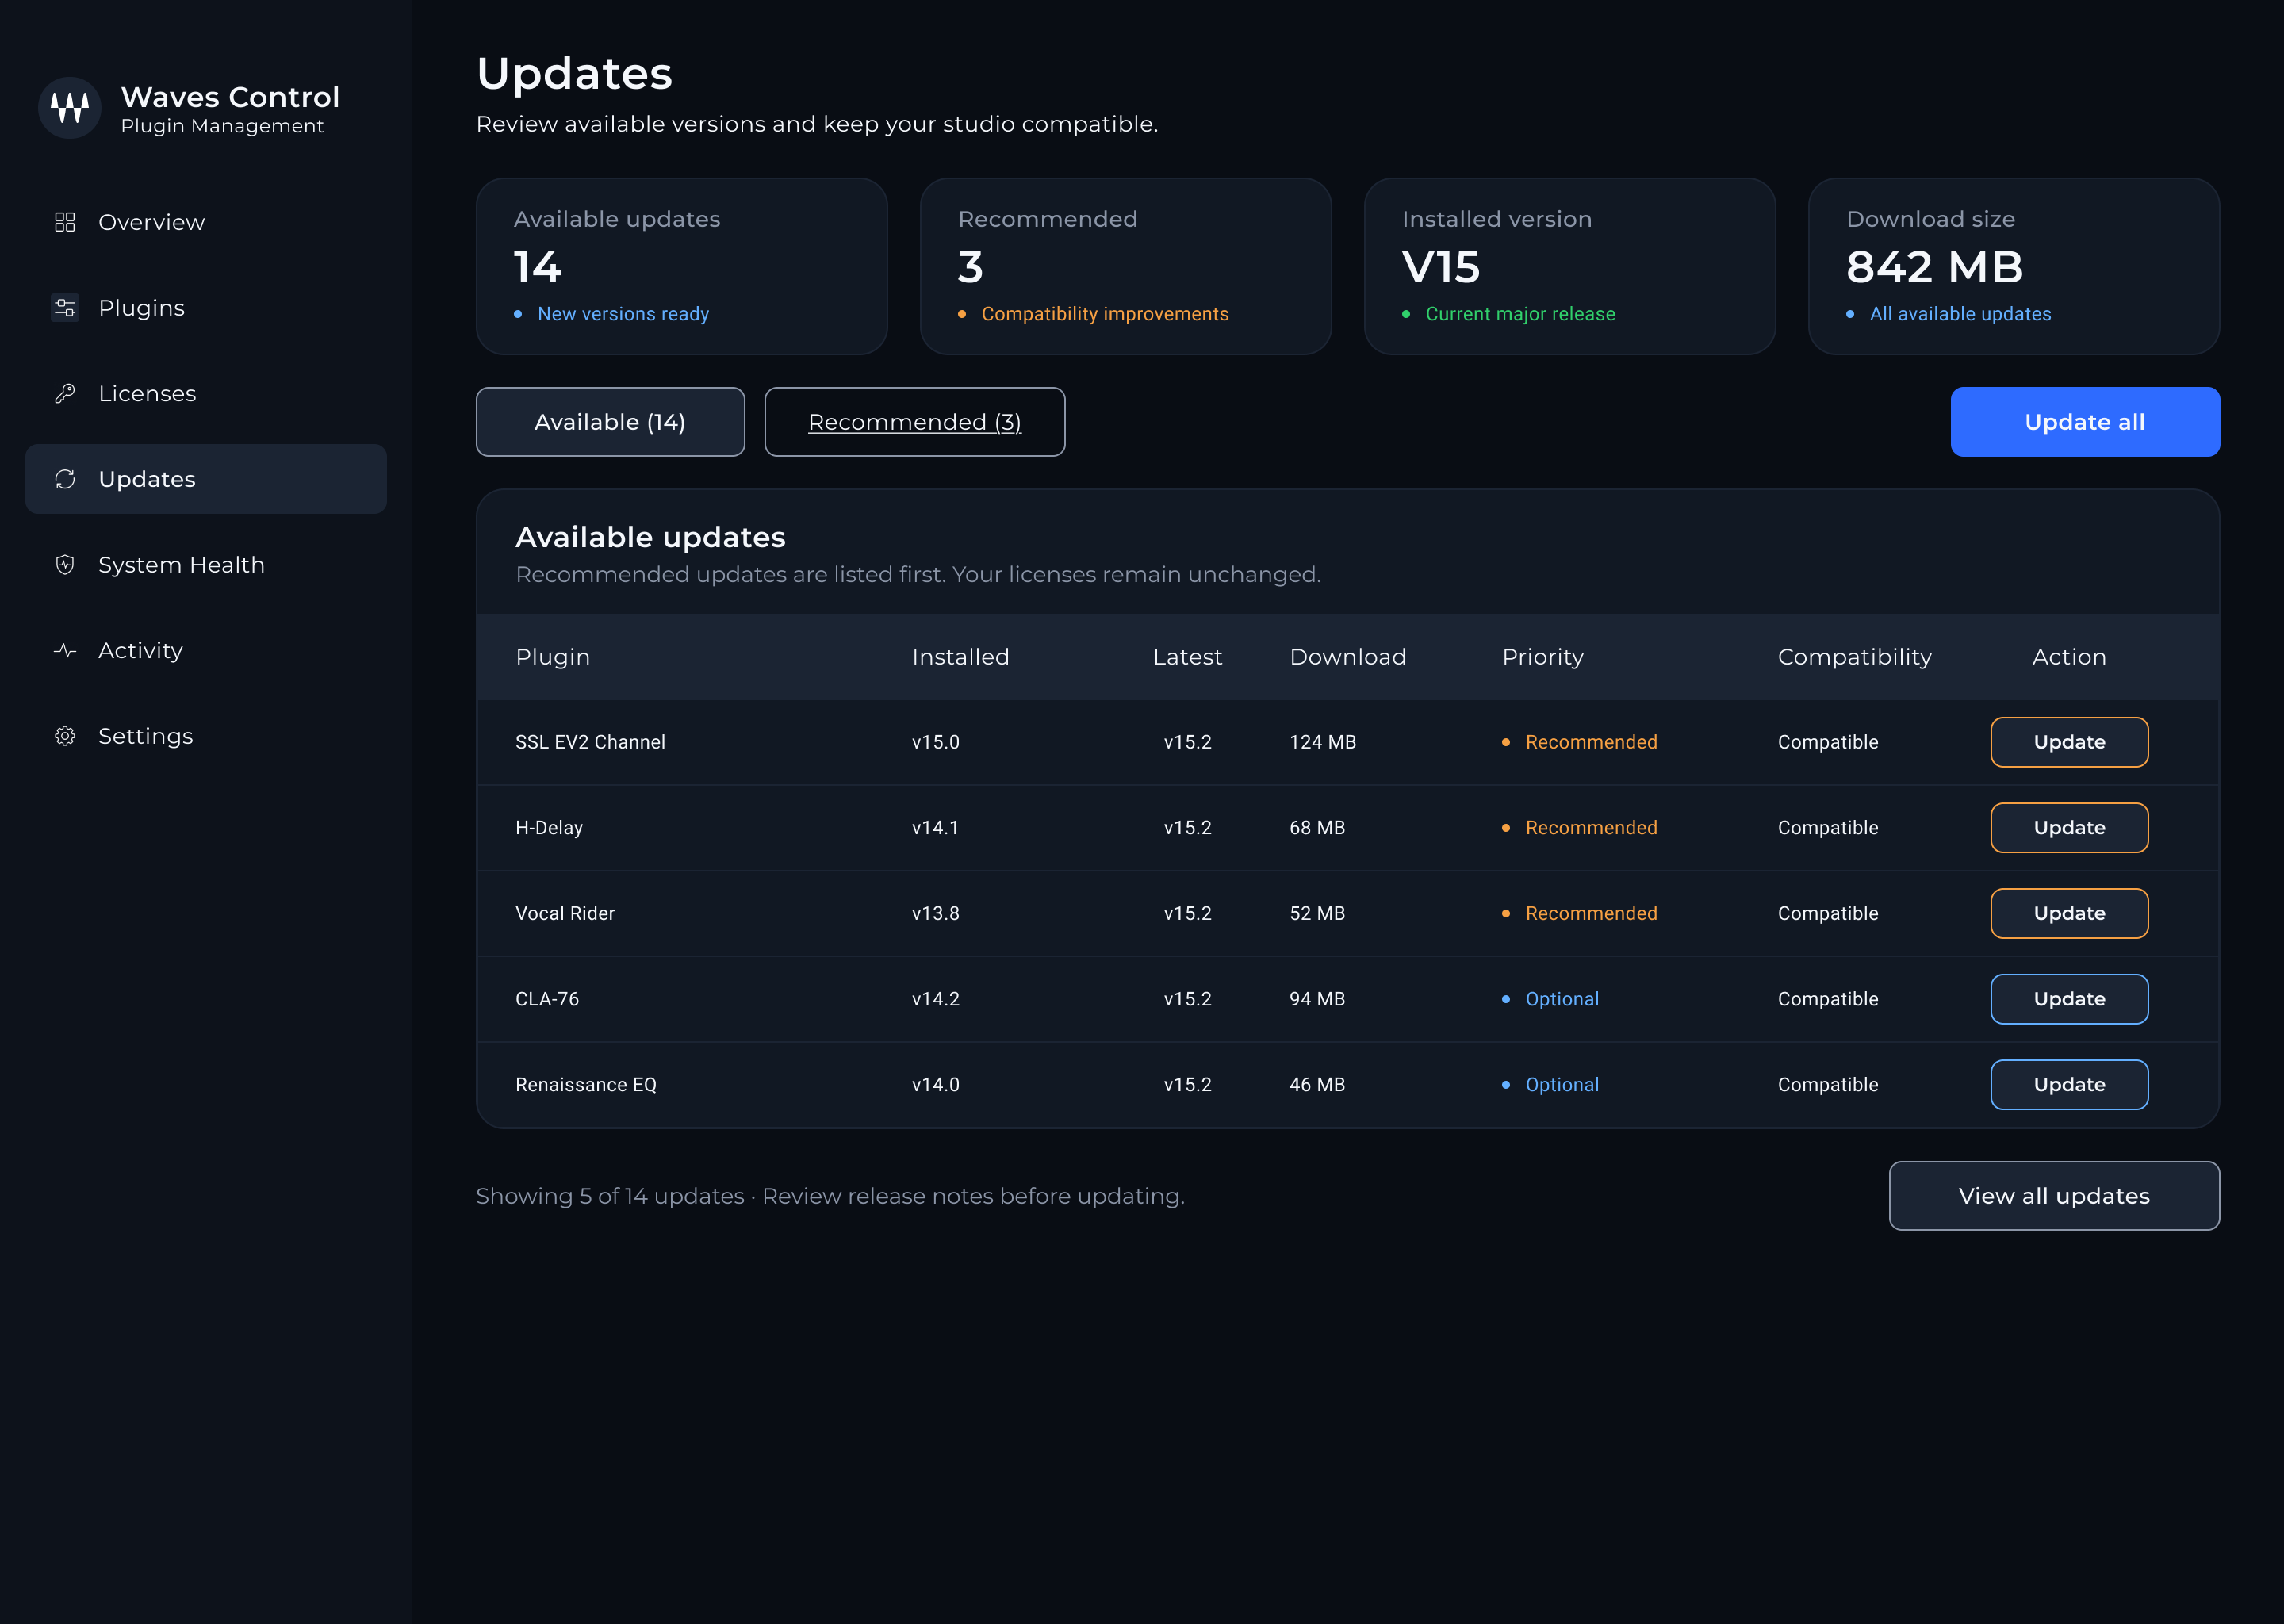Click the View all updates button

coord(2054,1196)
